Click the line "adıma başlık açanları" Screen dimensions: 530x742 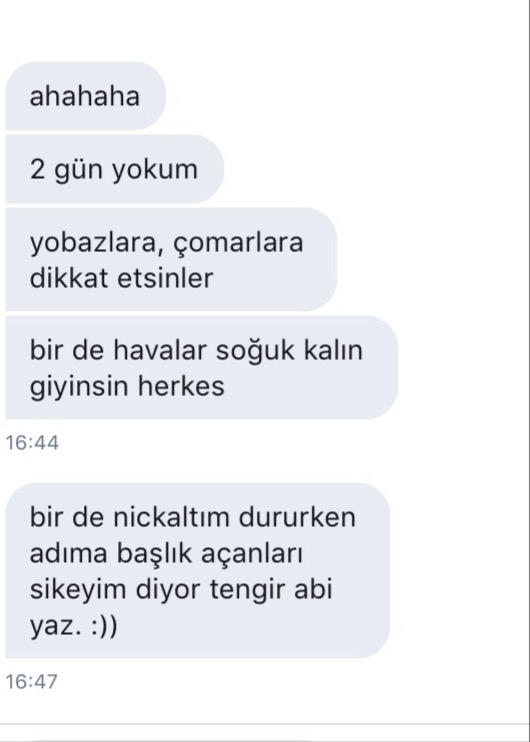click(x=166, y=554)
